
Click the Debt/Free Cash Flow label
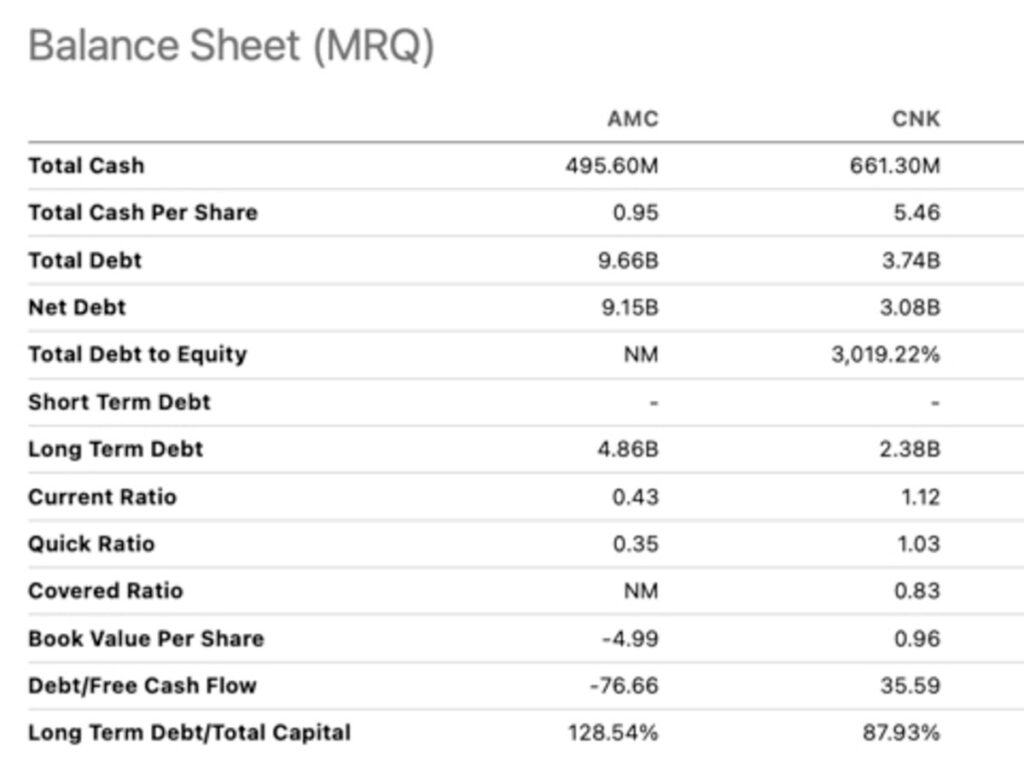point(142,686)
